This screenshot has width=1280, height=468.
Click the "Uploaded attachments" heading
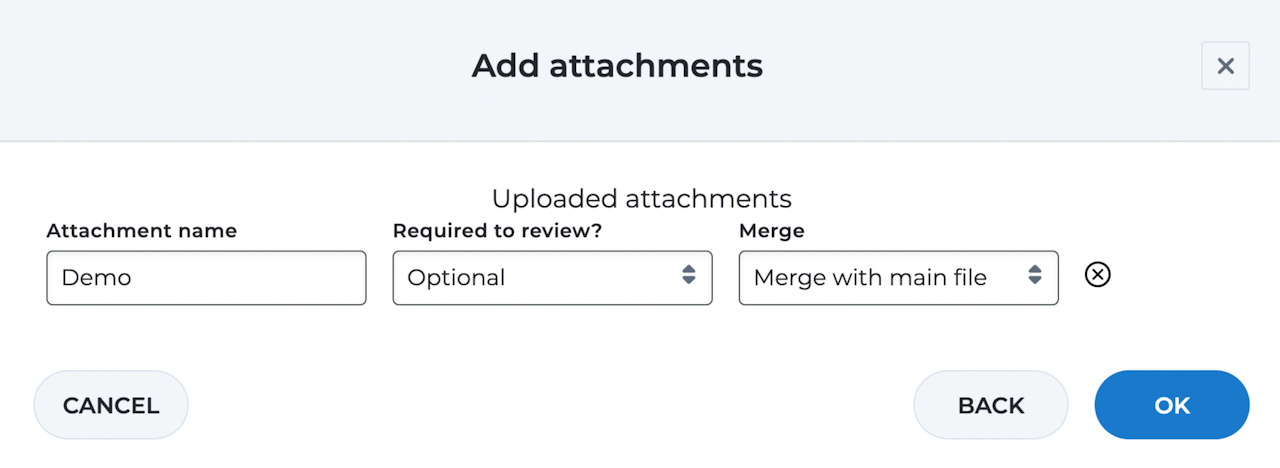(641, 198)
